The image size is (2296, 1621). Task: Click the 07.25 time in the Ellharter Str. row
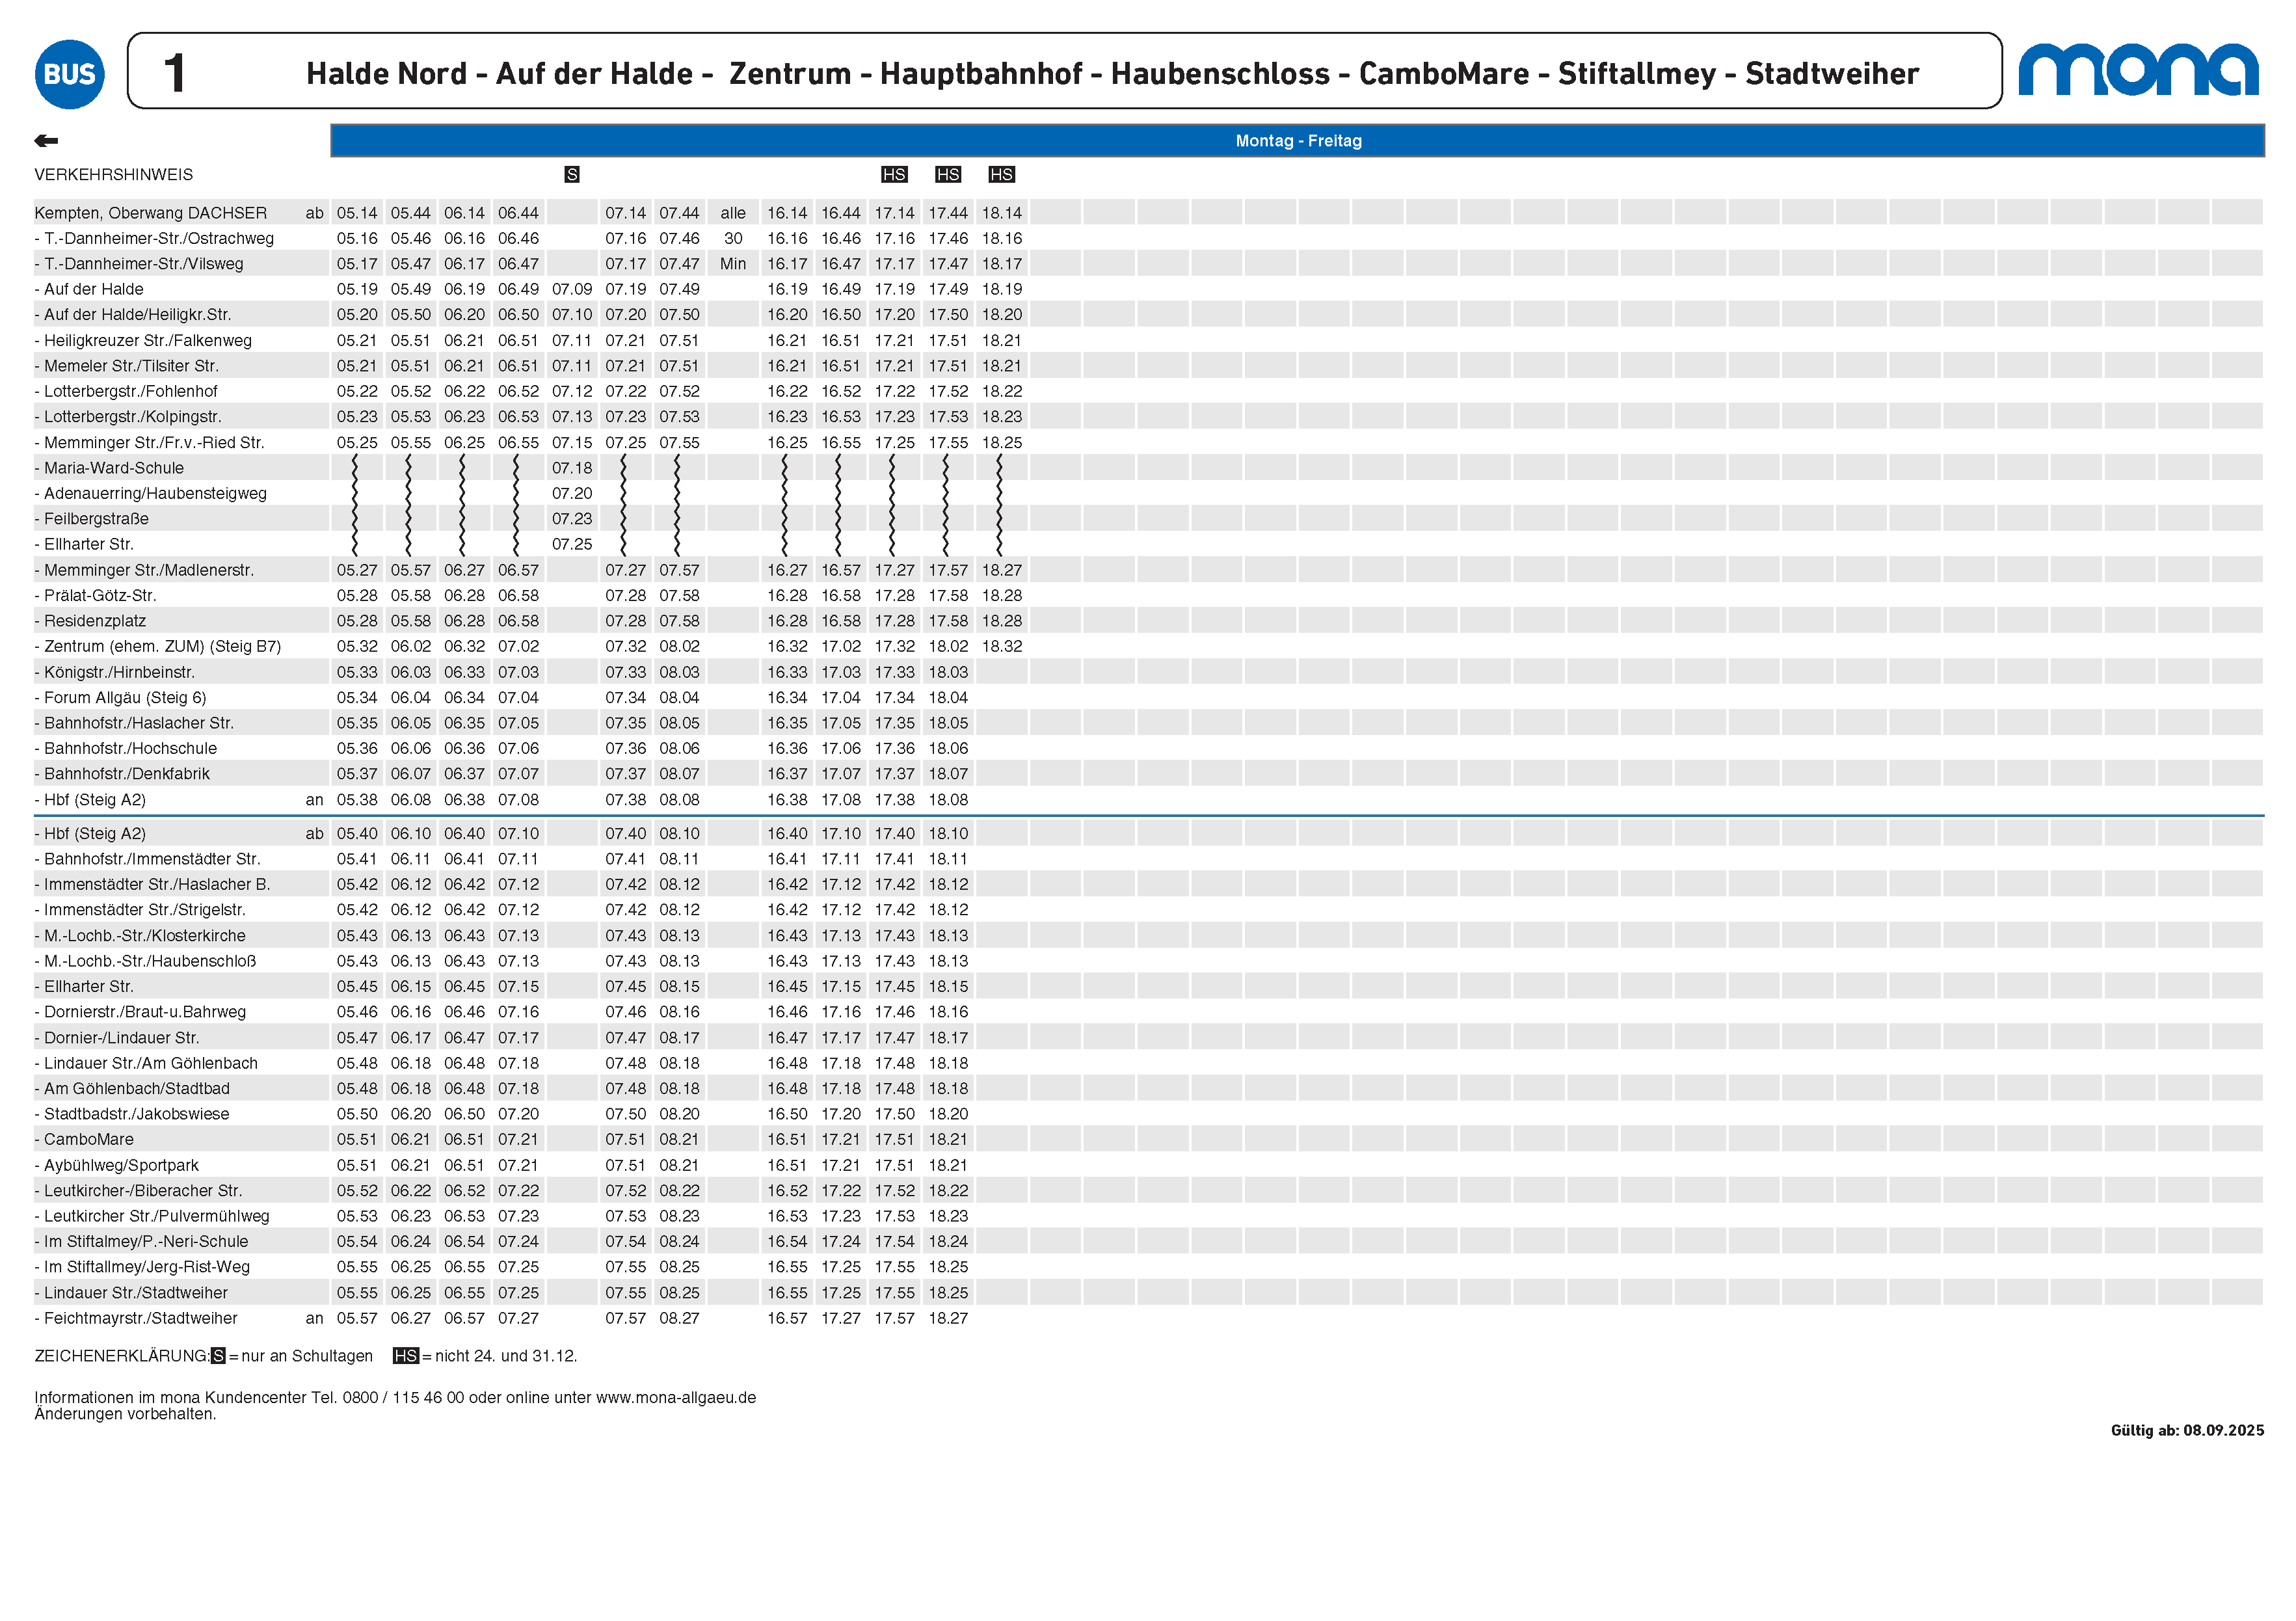pyautogui.click(x=572, y=545)
